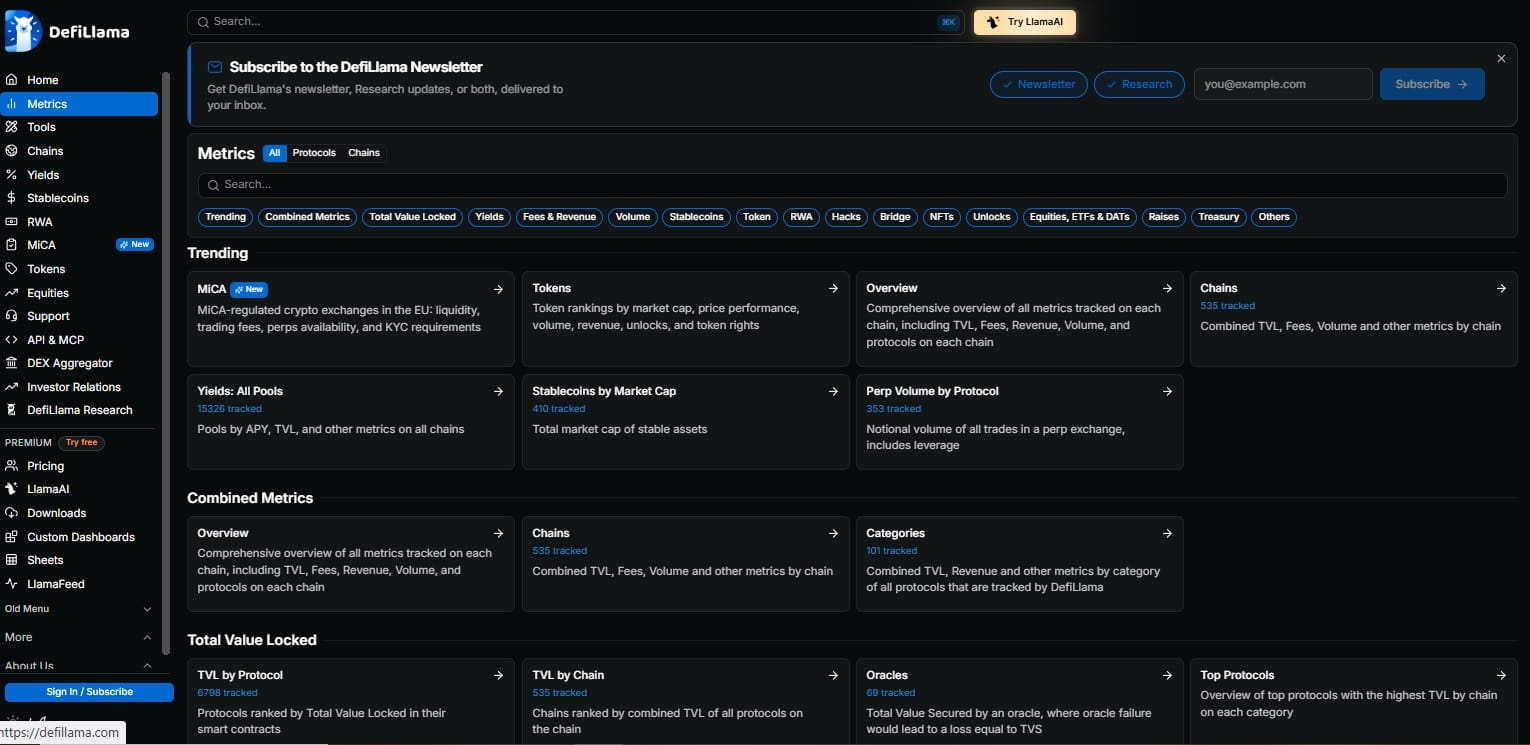Open the Metrics item in the sidebar
This screenshot has width=1530, height=745.
pos(80,104)
